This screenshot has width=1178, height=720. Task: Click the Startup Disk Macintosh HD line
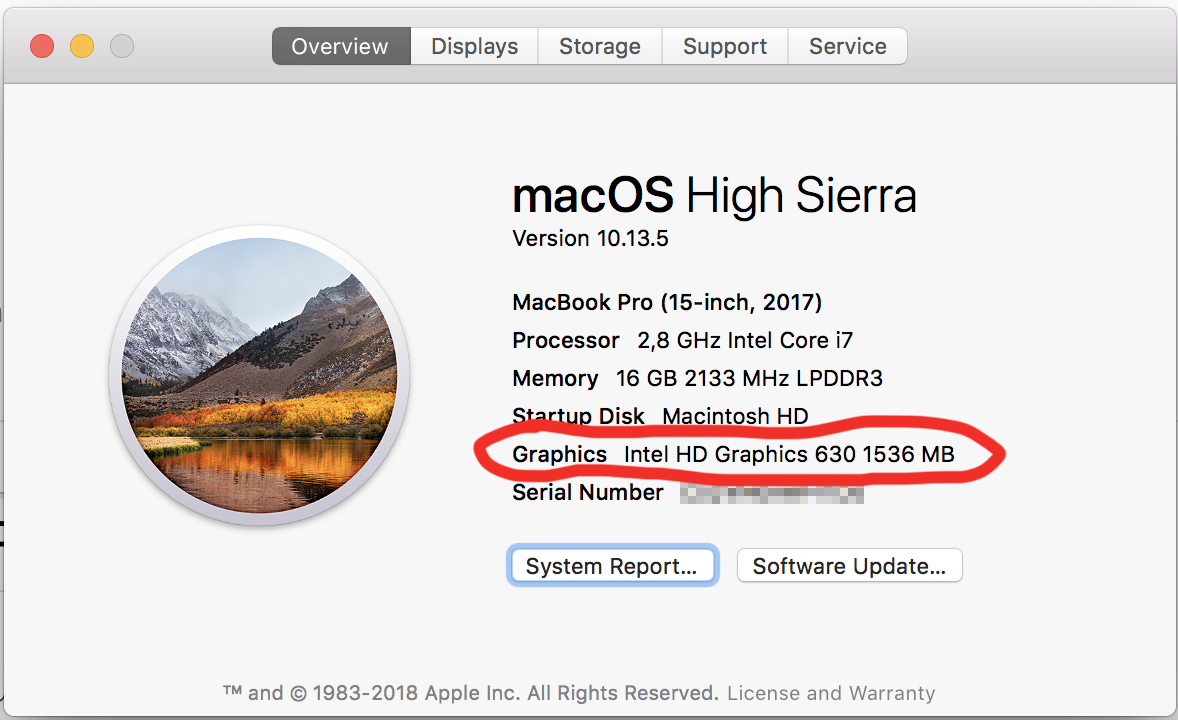660,416
